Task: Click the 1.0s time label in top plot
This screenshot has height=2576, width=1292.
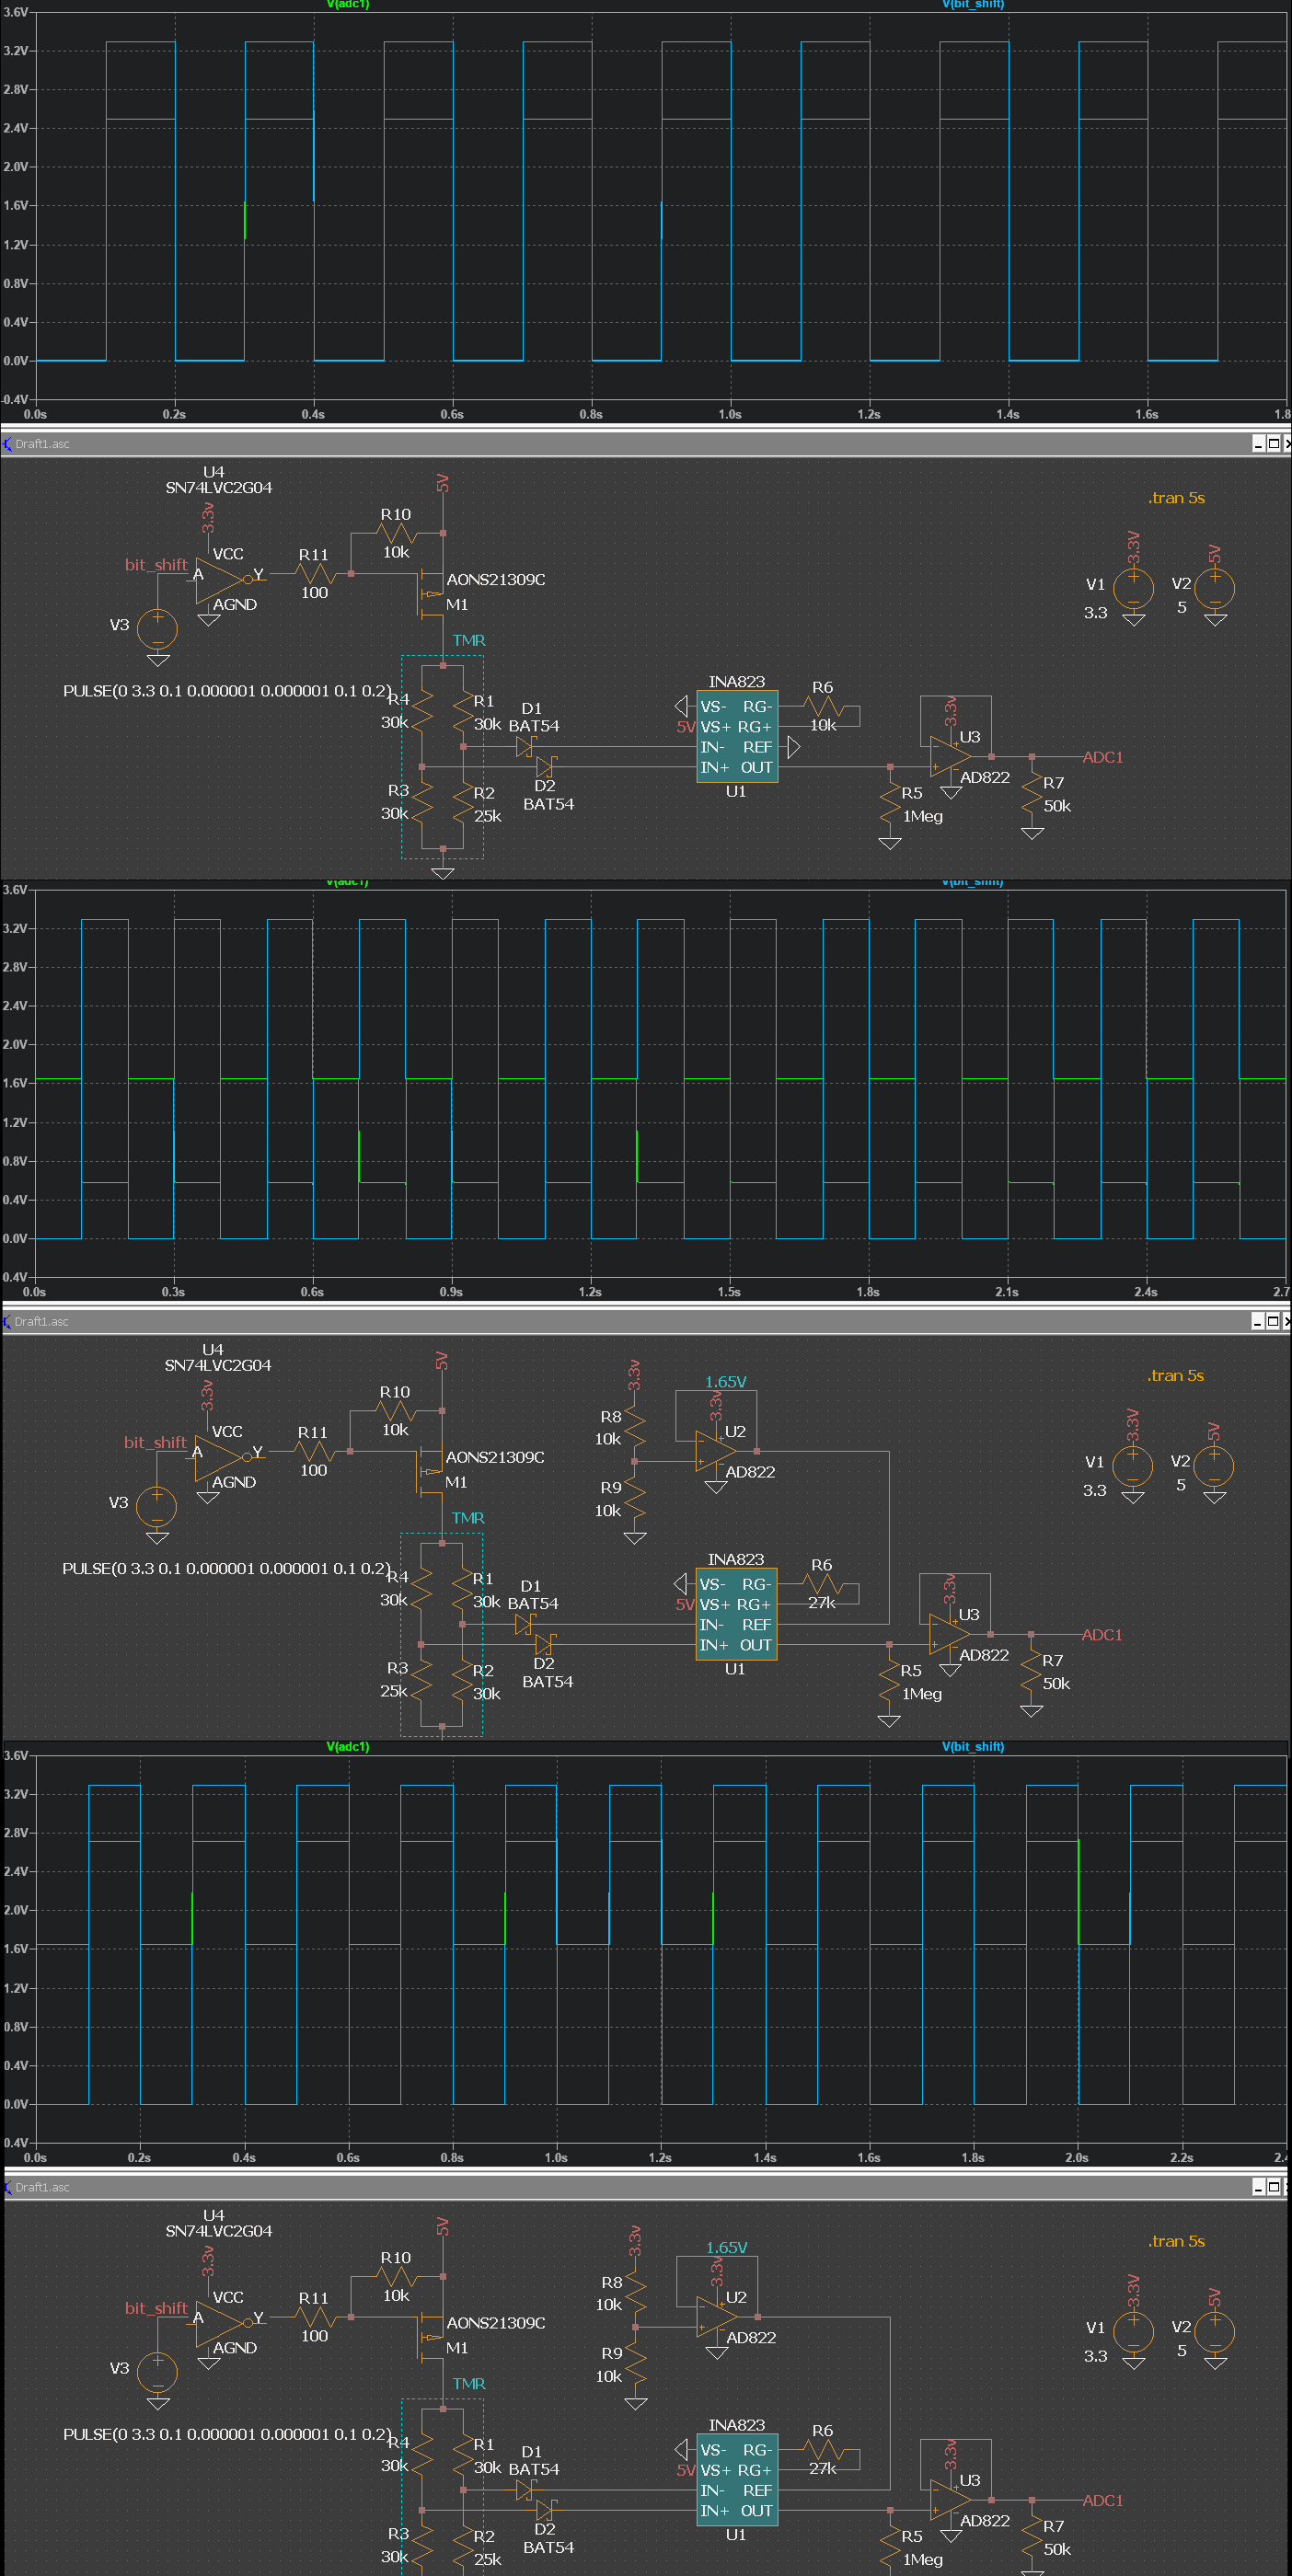Action: pyautogui.click(x=730, y=414)
